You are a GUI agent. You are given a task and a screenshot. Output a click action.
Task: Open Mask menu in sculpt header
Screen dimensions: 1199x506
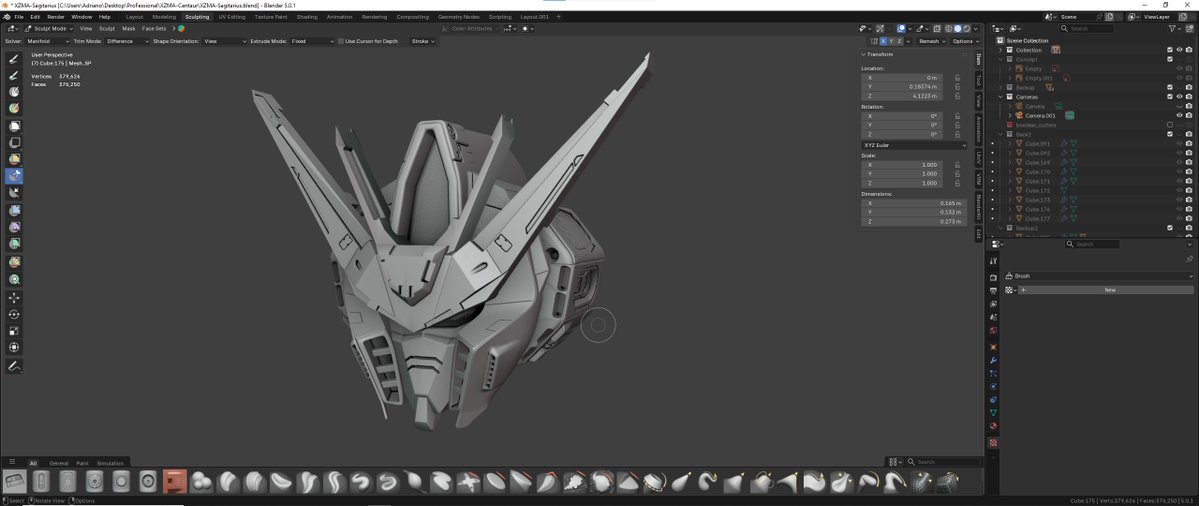128,28
